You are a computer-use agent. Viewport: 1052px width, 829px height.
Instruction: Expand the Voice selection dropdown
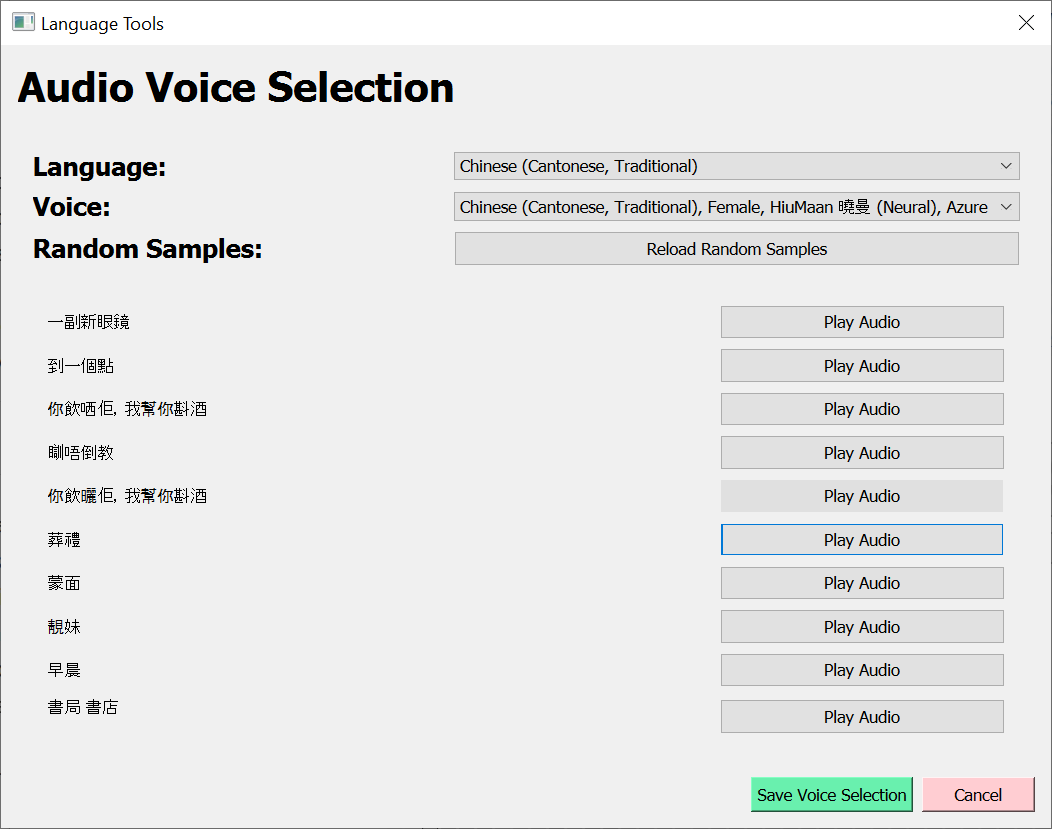pos(736,207)
